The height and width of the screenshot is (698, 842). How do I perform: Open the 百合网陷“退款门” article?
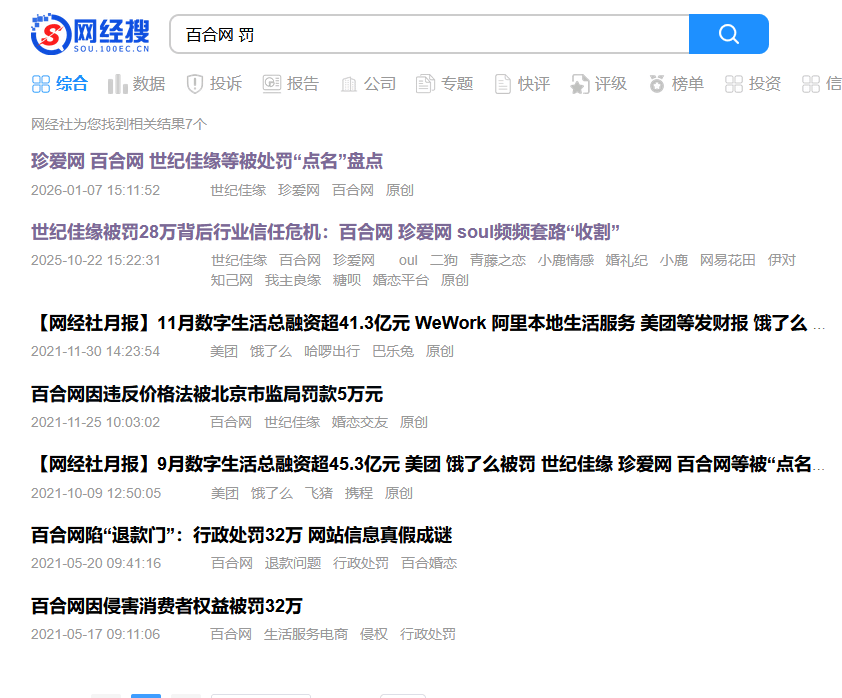pos(242,535)
